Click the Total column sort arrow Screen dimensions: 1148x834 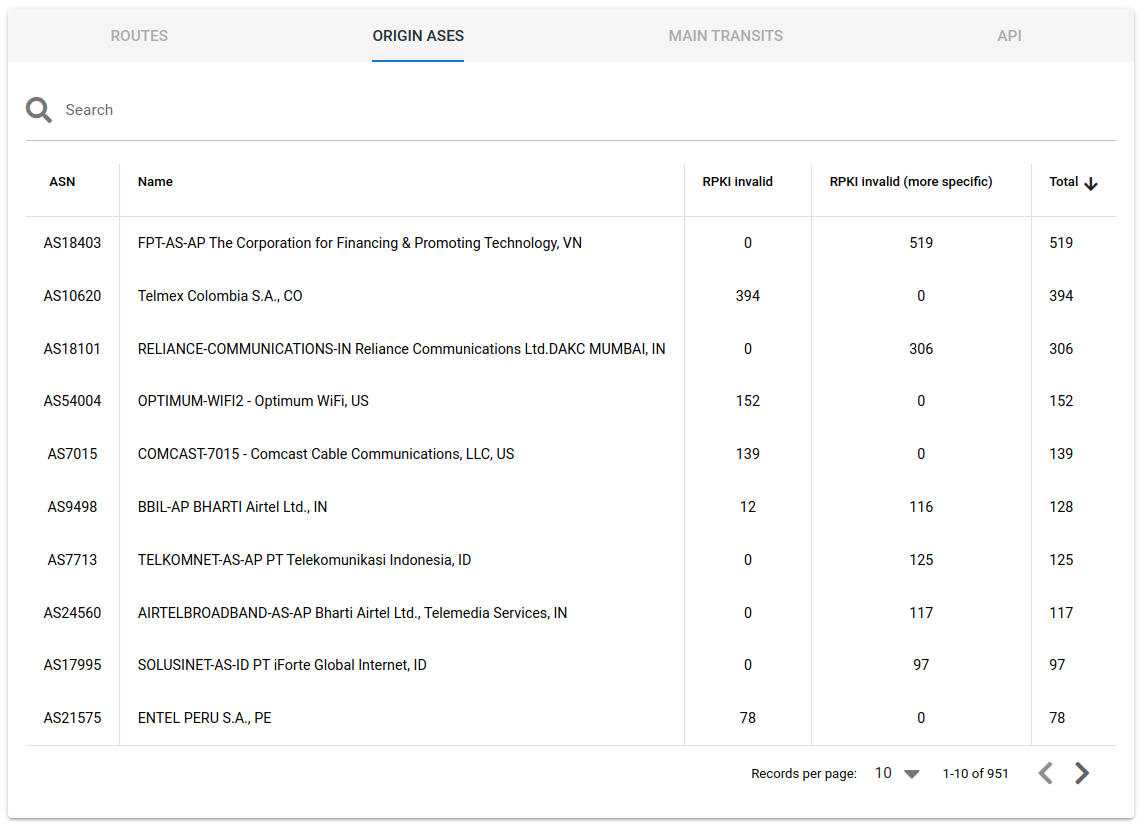[x=1091, y=183]
